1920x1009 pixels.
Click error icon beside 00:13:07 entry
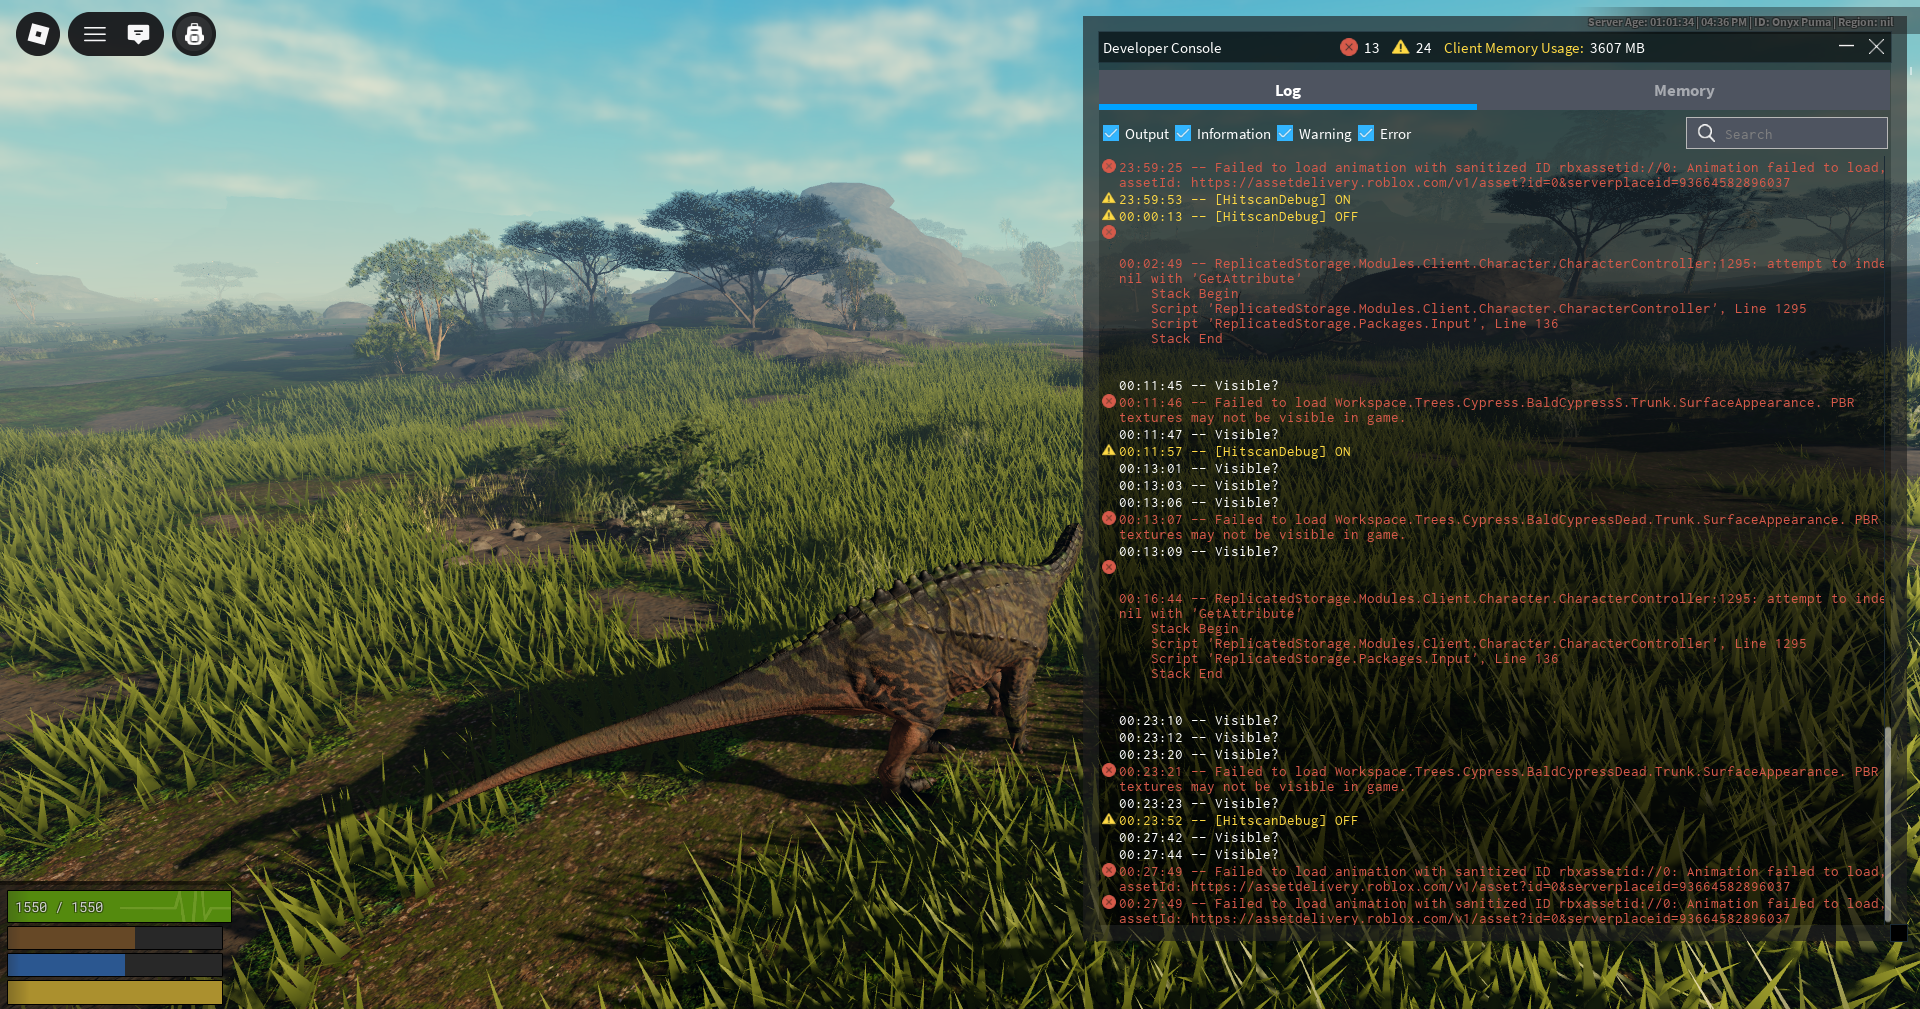(x=1109, y=518)
